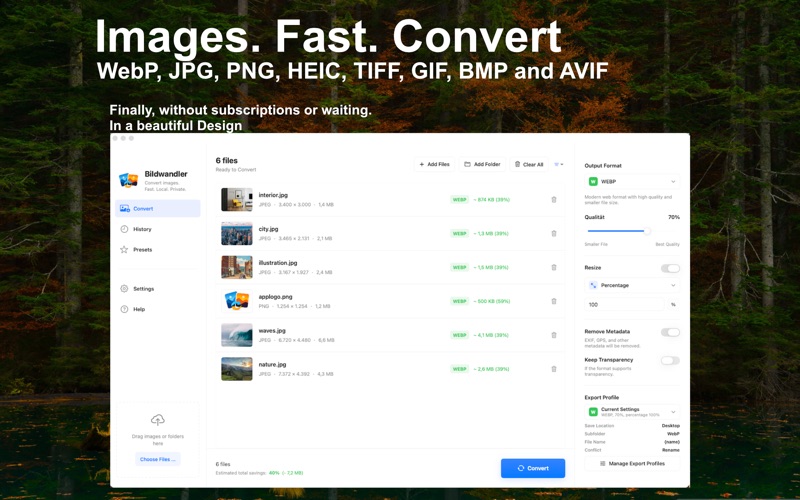Viewport: 800px width, 500px height.
Task: Click the nature.jpg file name
Action: pyautogui.click(x=272, y=364)
